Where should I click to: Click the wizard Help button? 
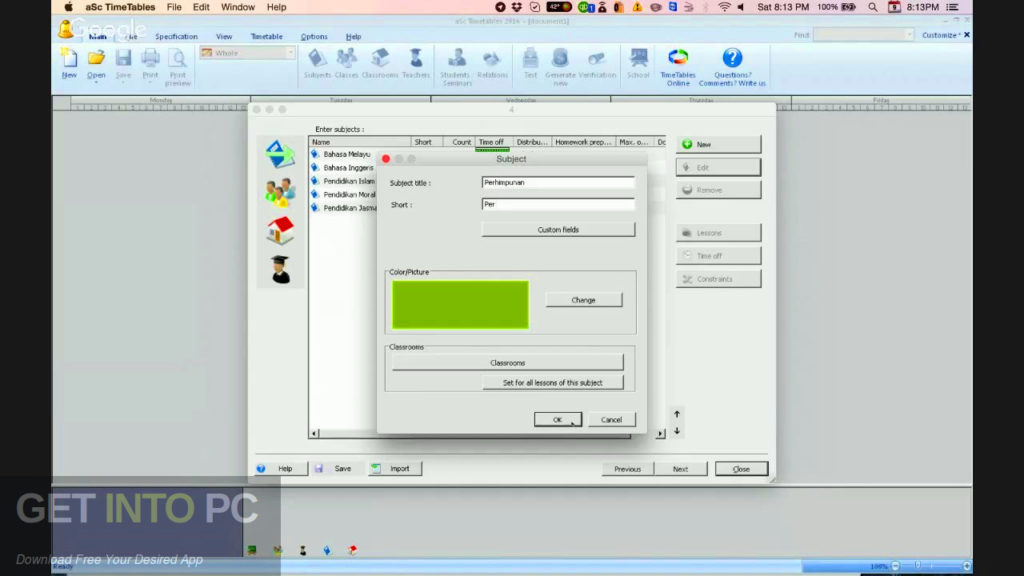click(x=281, y=468)
